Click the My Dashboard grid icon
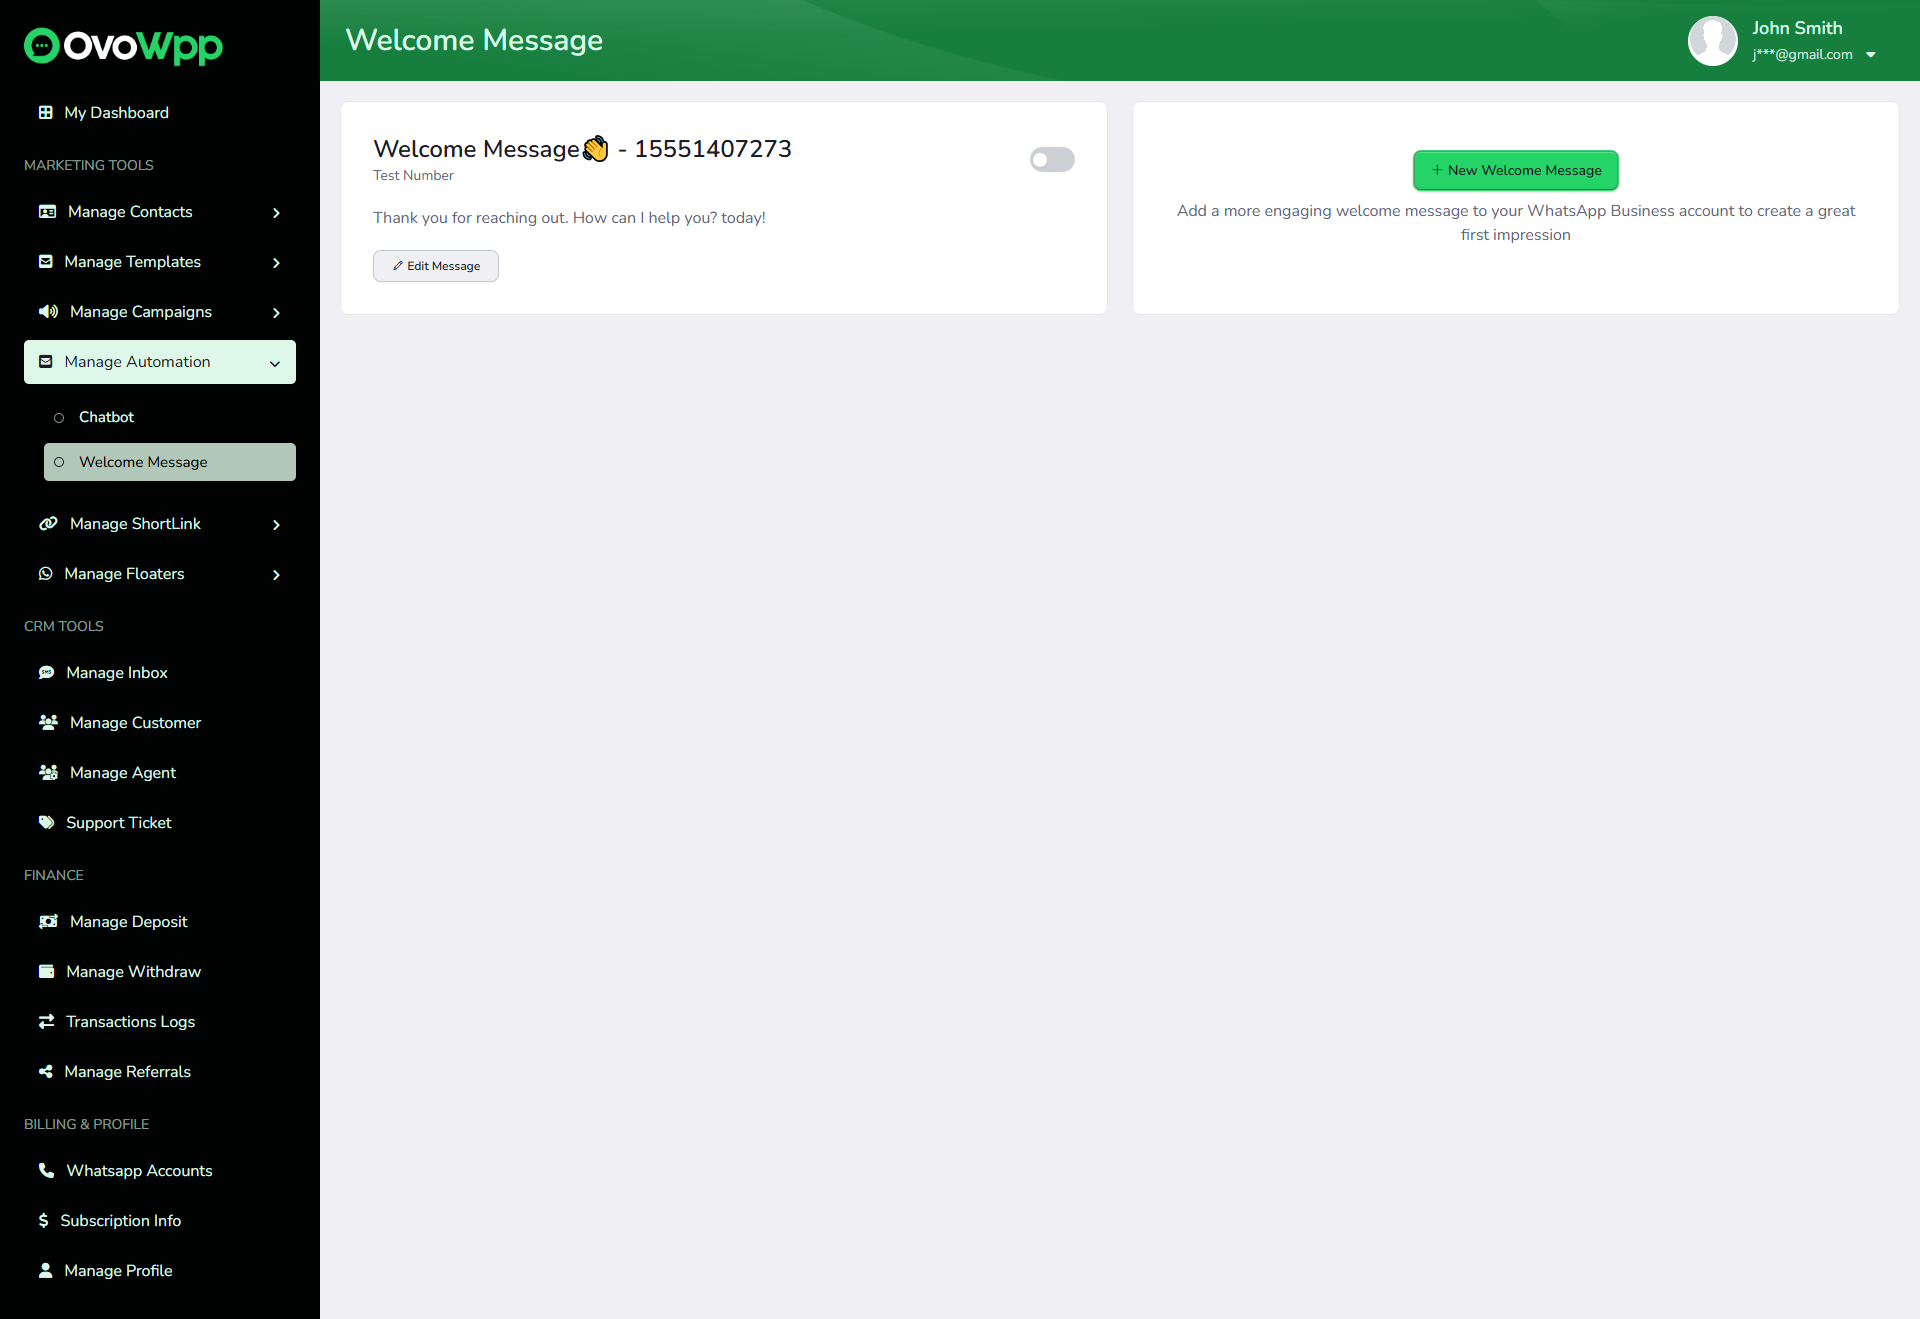Screen dimensions: 1920x1319 point(45,112)
